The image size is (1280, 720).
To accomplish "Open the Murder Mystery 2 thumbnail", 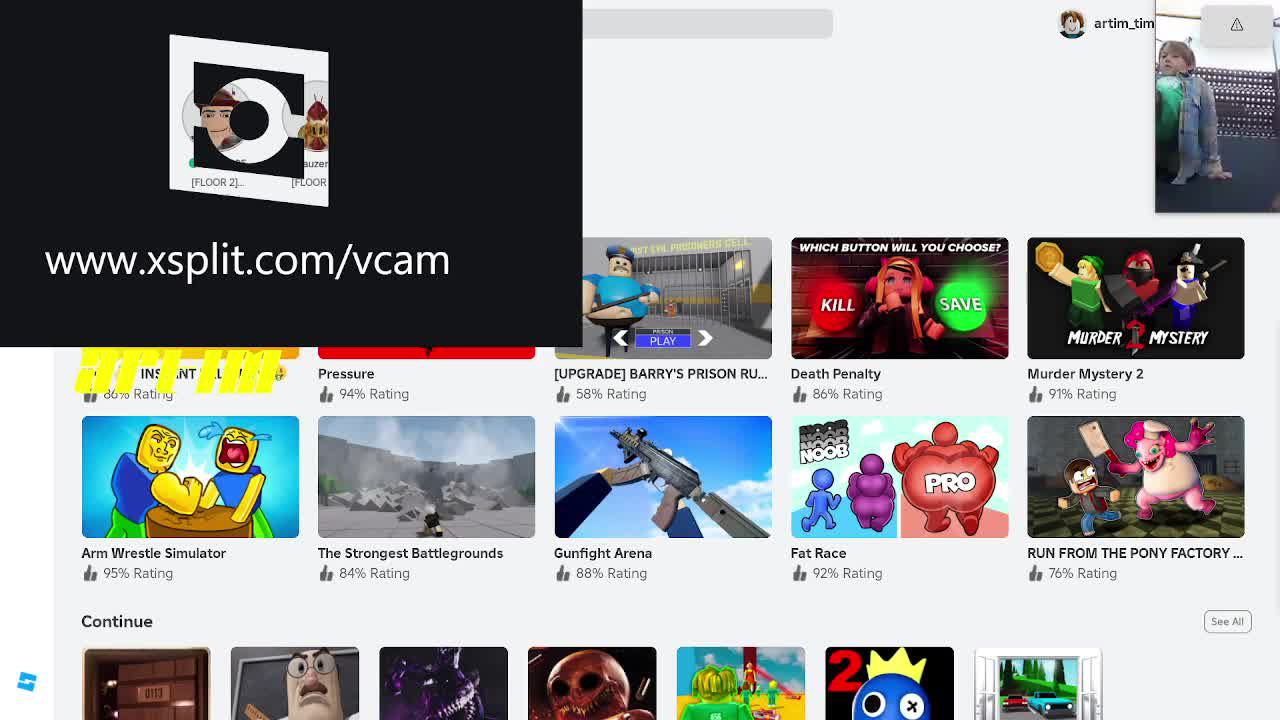I will point(1136,298).
